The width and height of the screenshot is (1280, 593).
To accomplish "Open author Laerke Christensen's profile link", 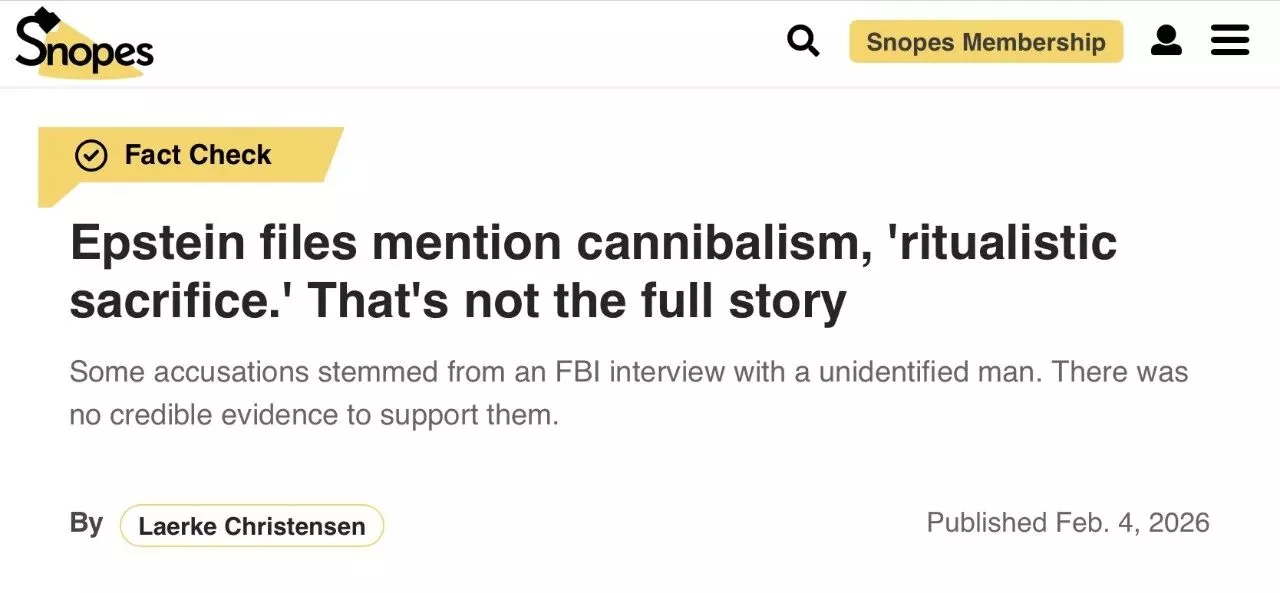I will click(251, 526).
